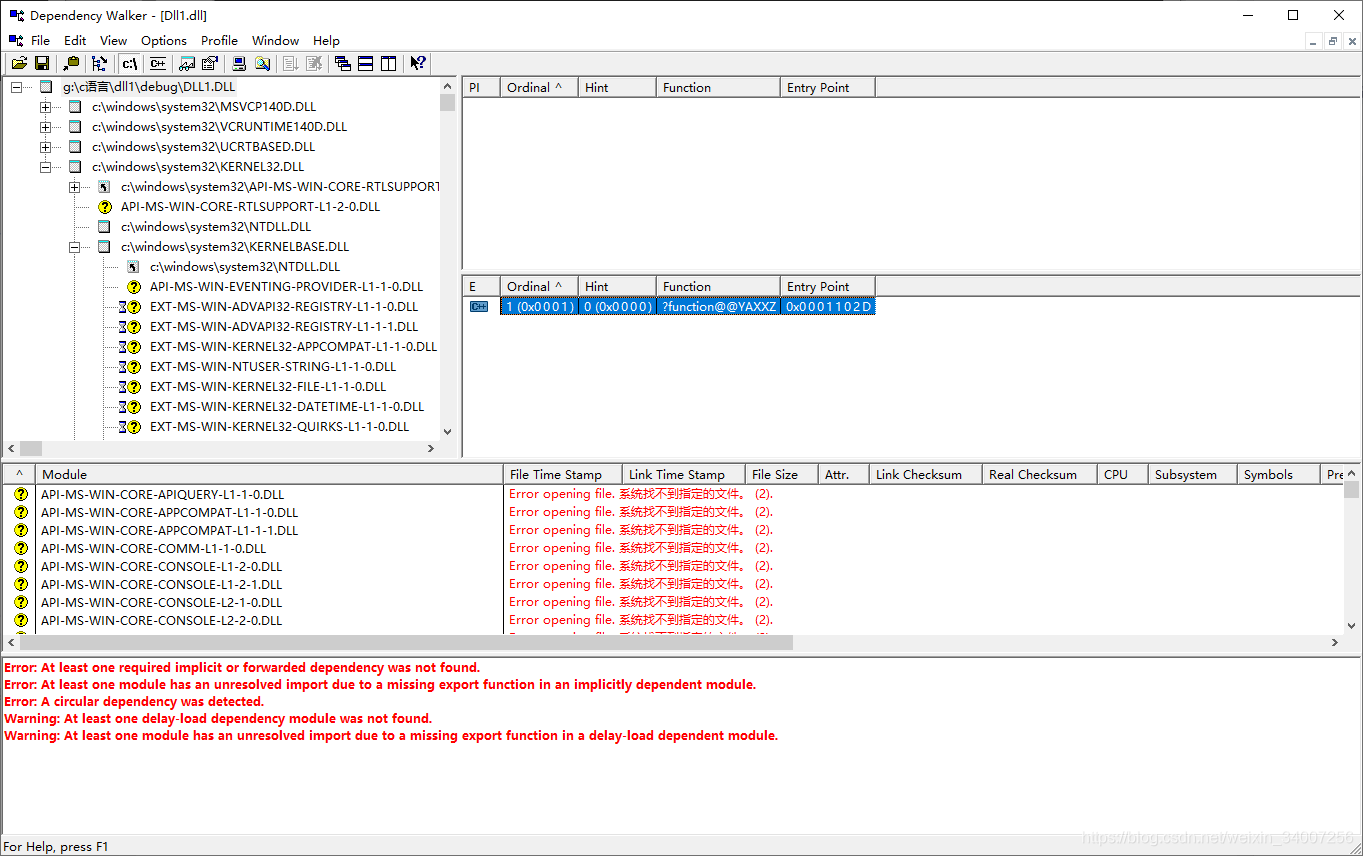Sort exports by Function column header
1363x856 pixels.
tap(718, 286)
